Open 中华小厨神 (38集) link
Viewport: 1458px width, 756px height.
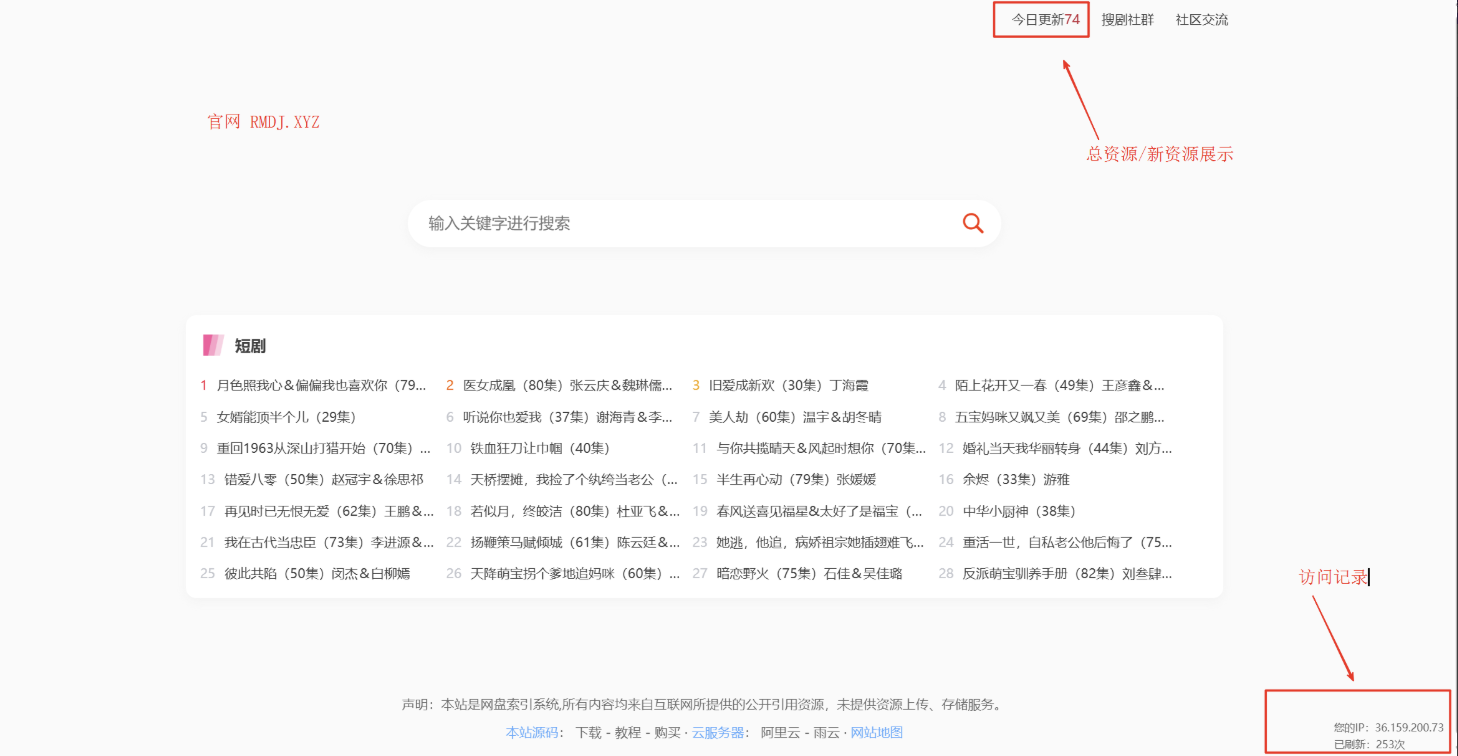click(x=1019, y=511)
